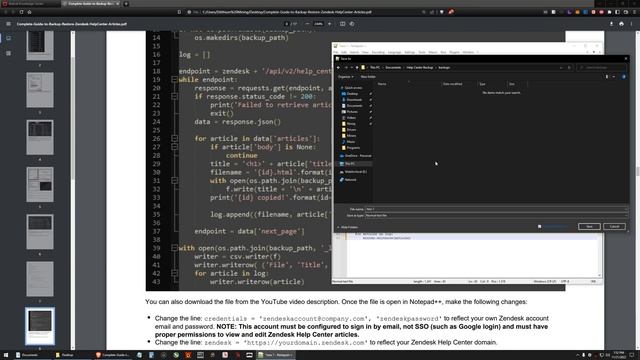Image resolution: width=640 pixels, height=360 pixels.
Task: Open the Save as type combo box
Action: click(496, 215)
